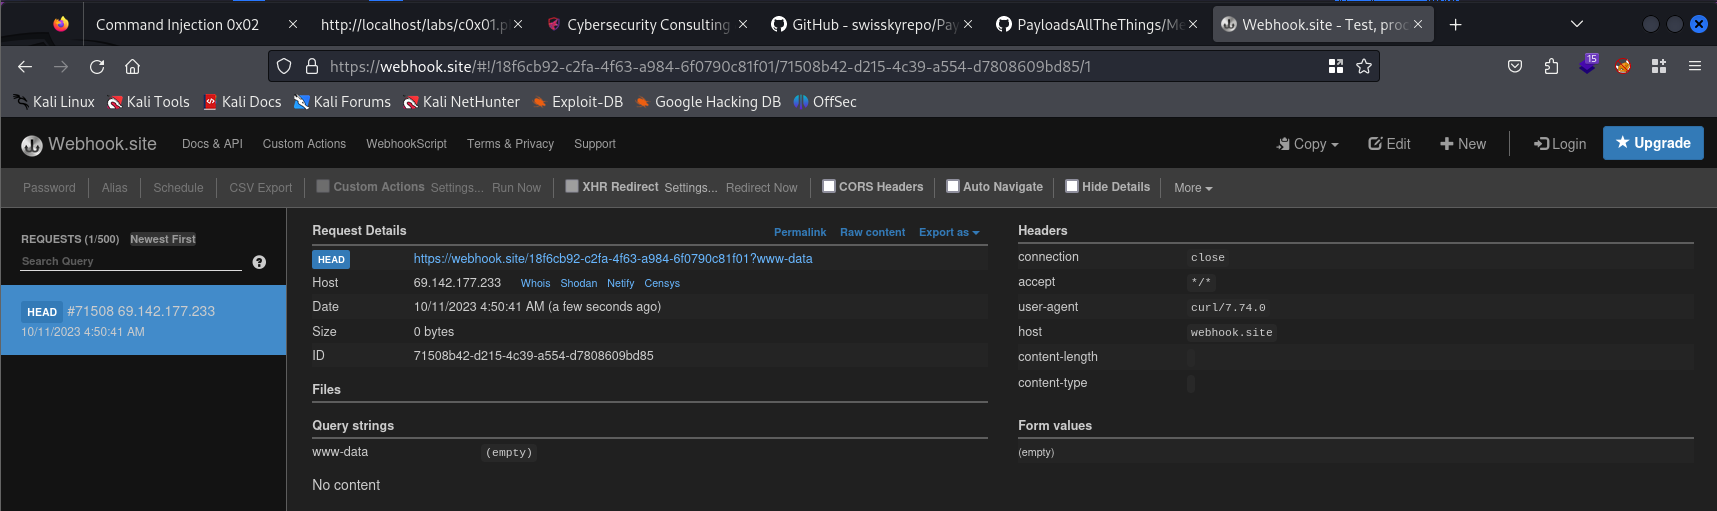
Task: Open the Kali Forums bookmark
Action: (342, 102)
